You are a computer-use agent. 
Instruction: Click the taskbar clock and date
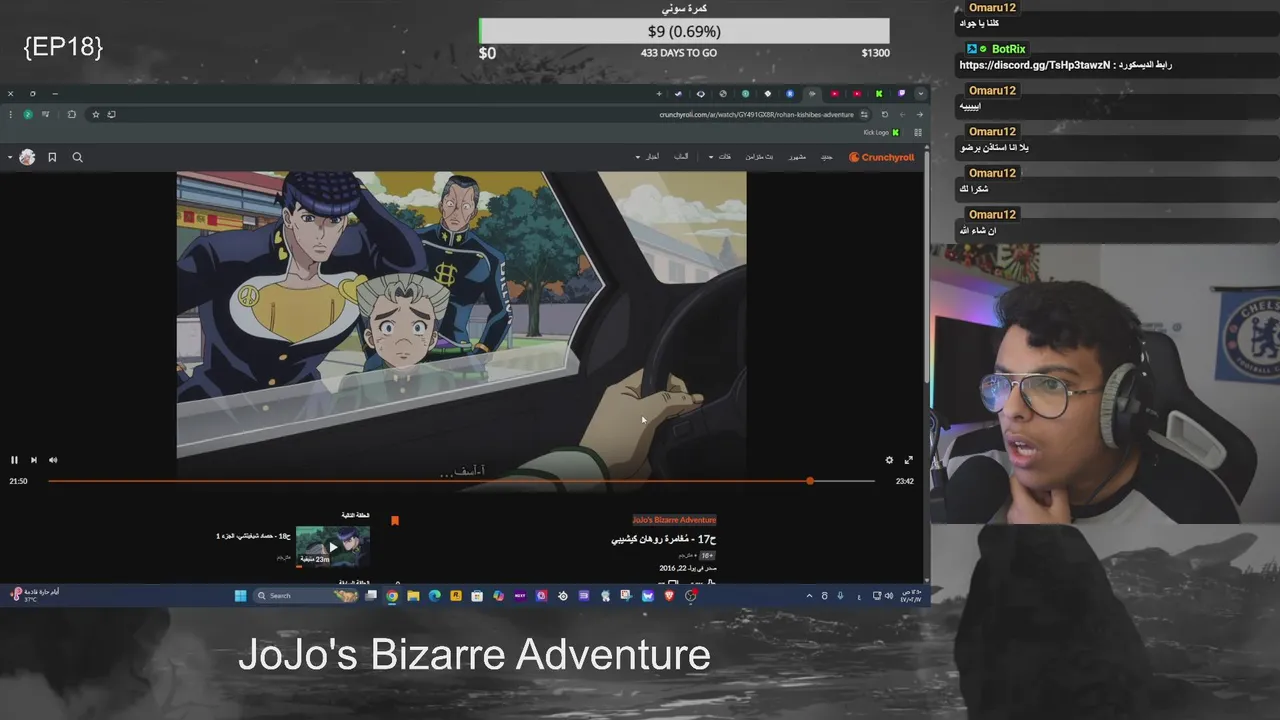click(x=911, y=595)
